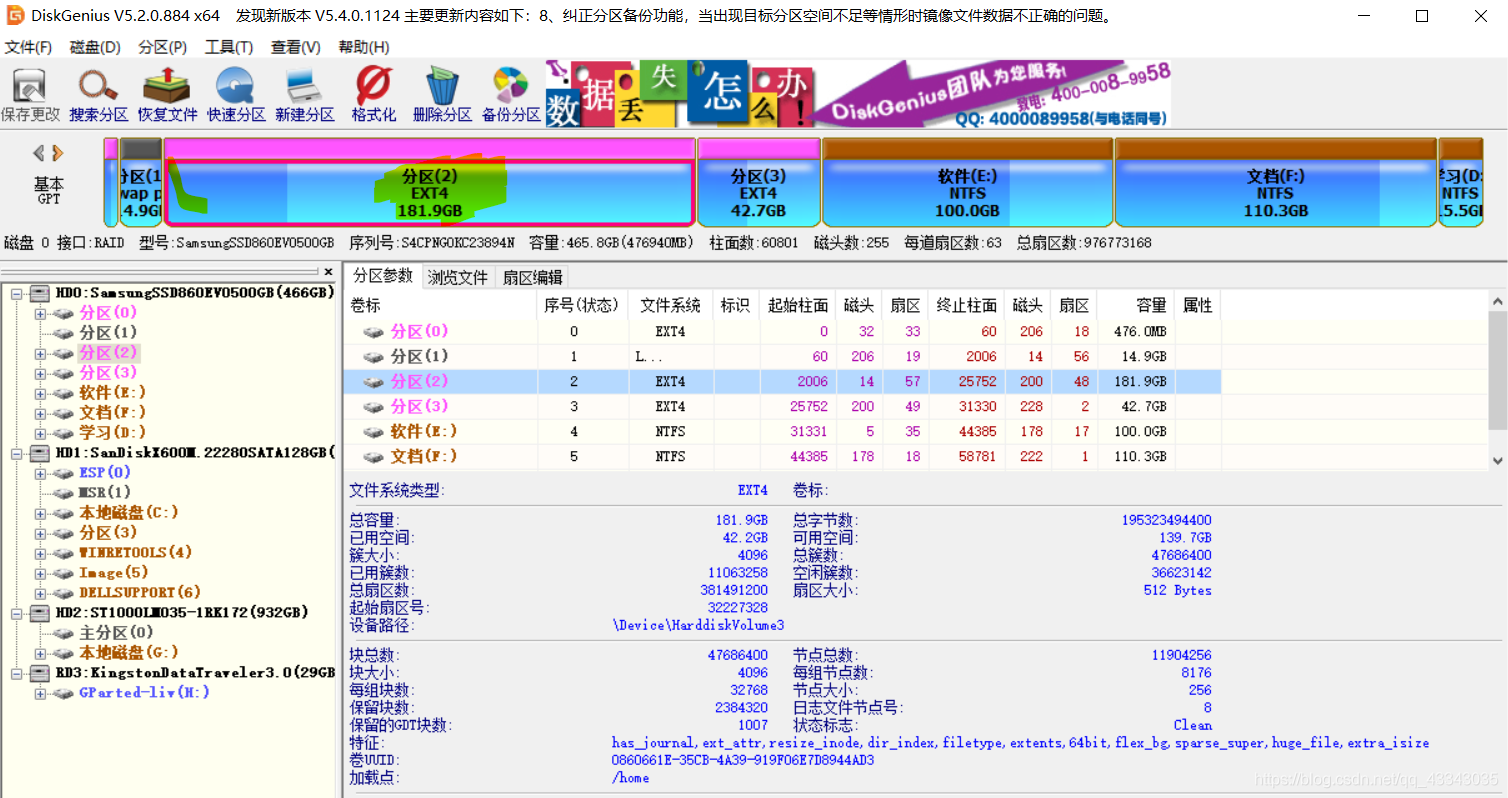Viewport: 1508px width, 798px height.
Task: Select the 分区(2) EXT4 181.9GB block in disk map
Action: (429, 183)
